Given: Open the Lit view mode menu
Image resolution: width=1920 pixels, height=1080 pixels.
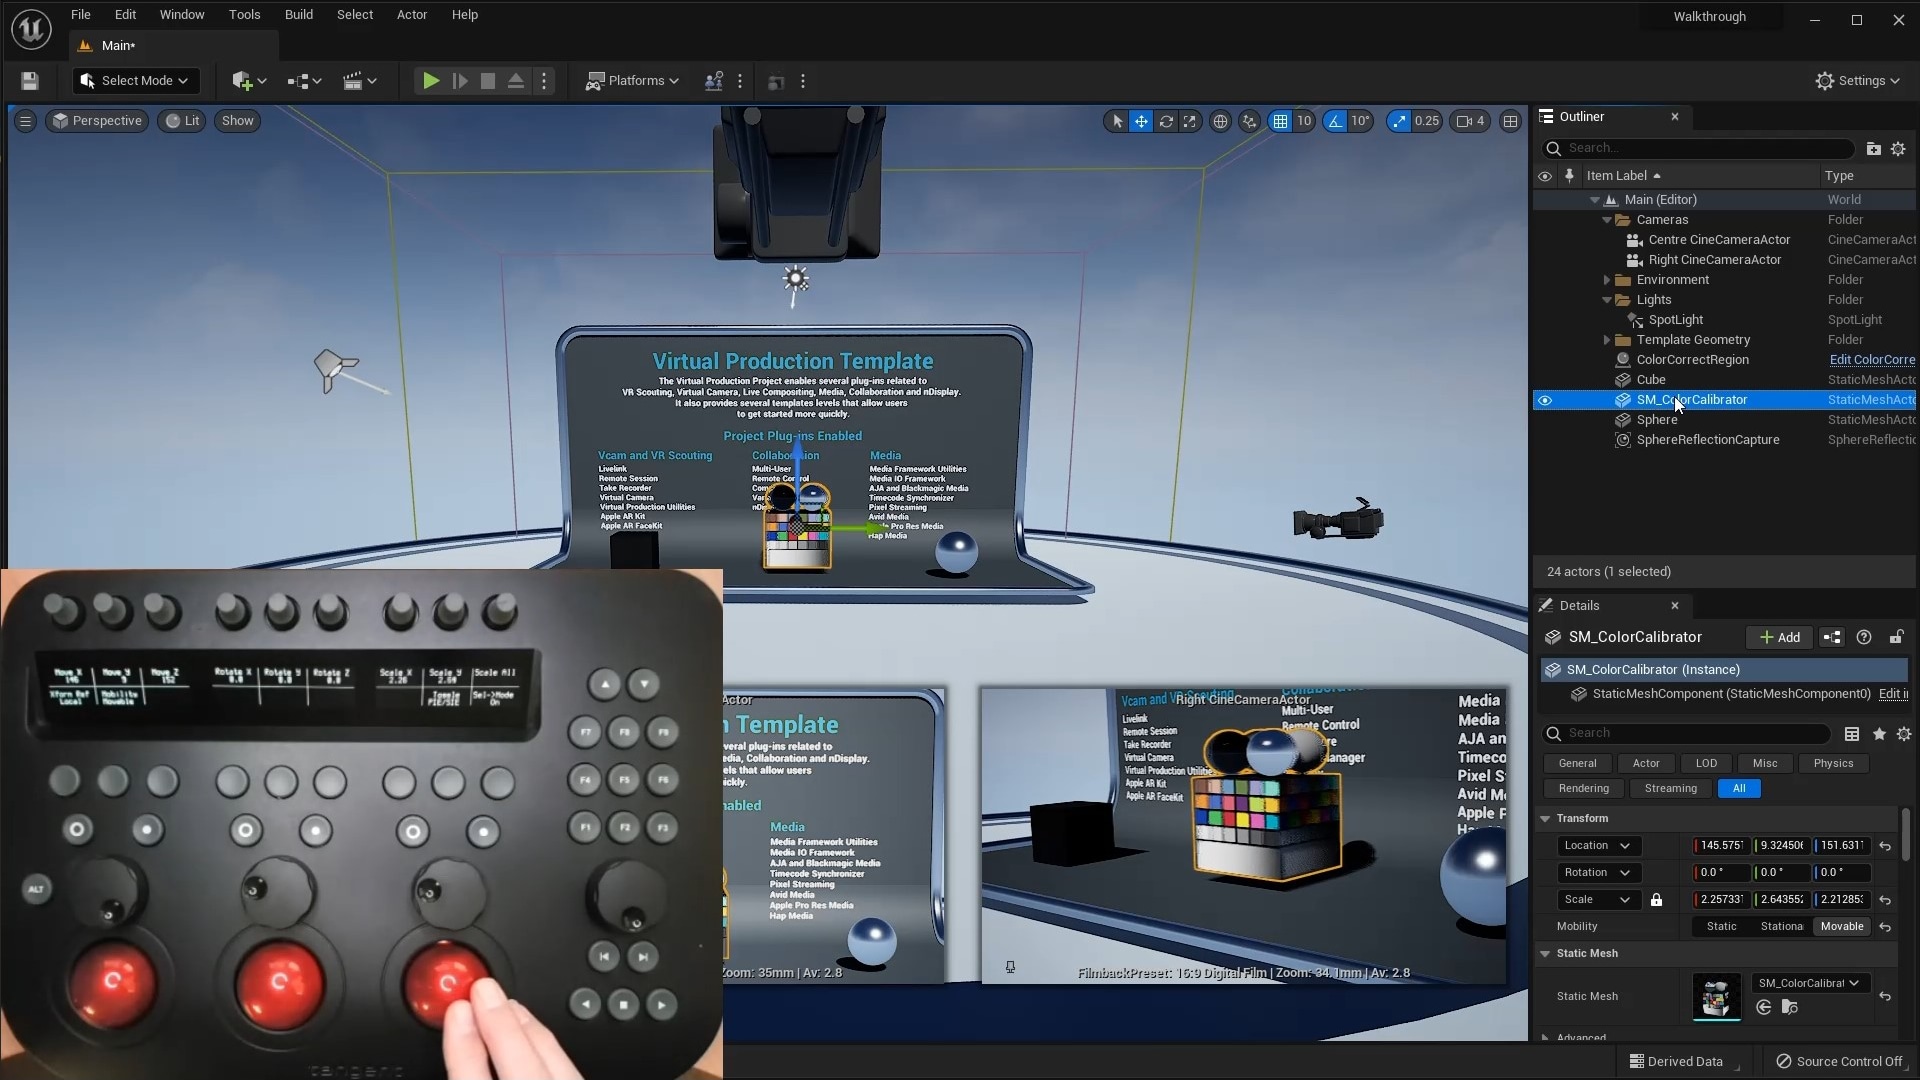Looking at the screenshot, I should [182, 121].
